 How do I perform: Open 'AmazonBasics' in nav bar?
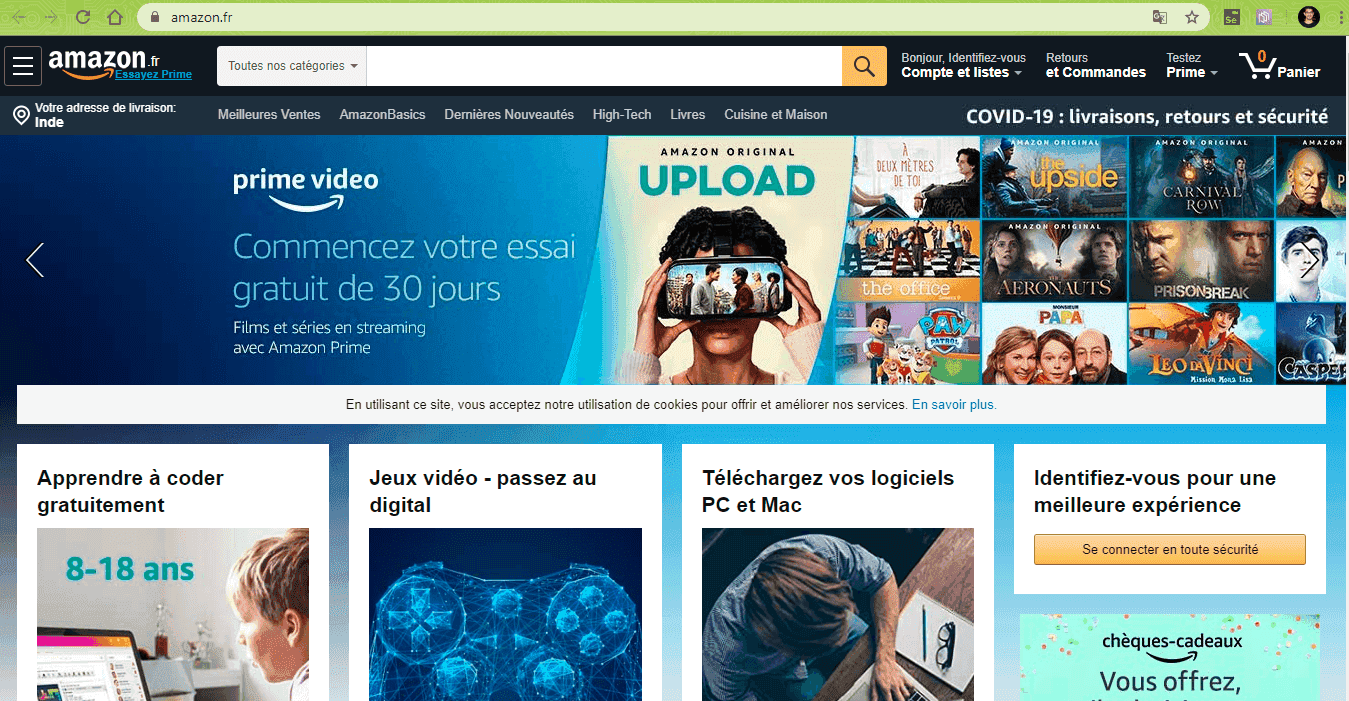point(382,115)
